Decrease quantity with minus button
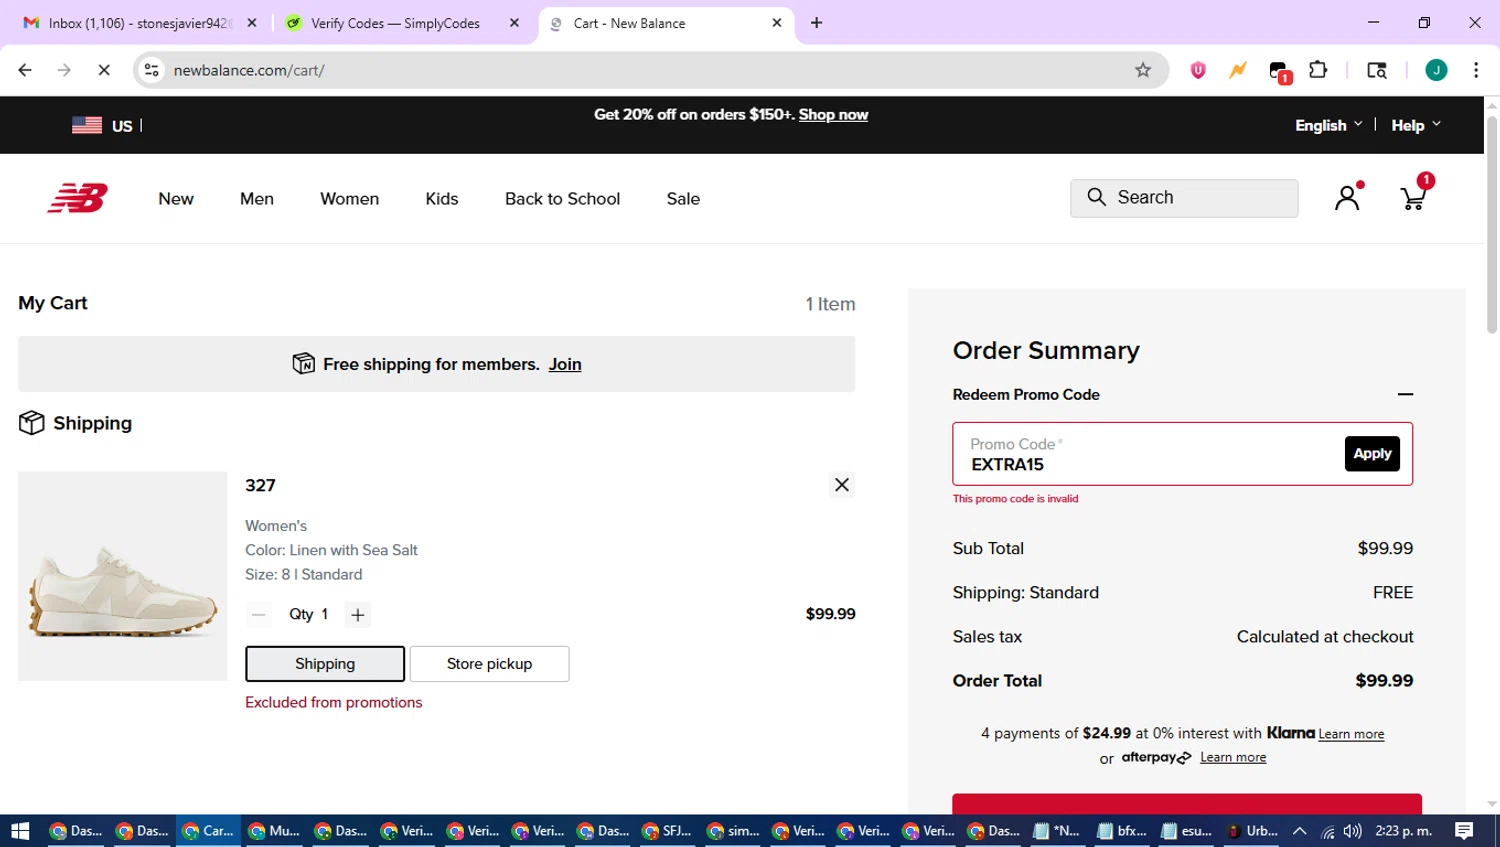Image resolution: width=1500 pixels, height=847 pixels. click(258, 614)
